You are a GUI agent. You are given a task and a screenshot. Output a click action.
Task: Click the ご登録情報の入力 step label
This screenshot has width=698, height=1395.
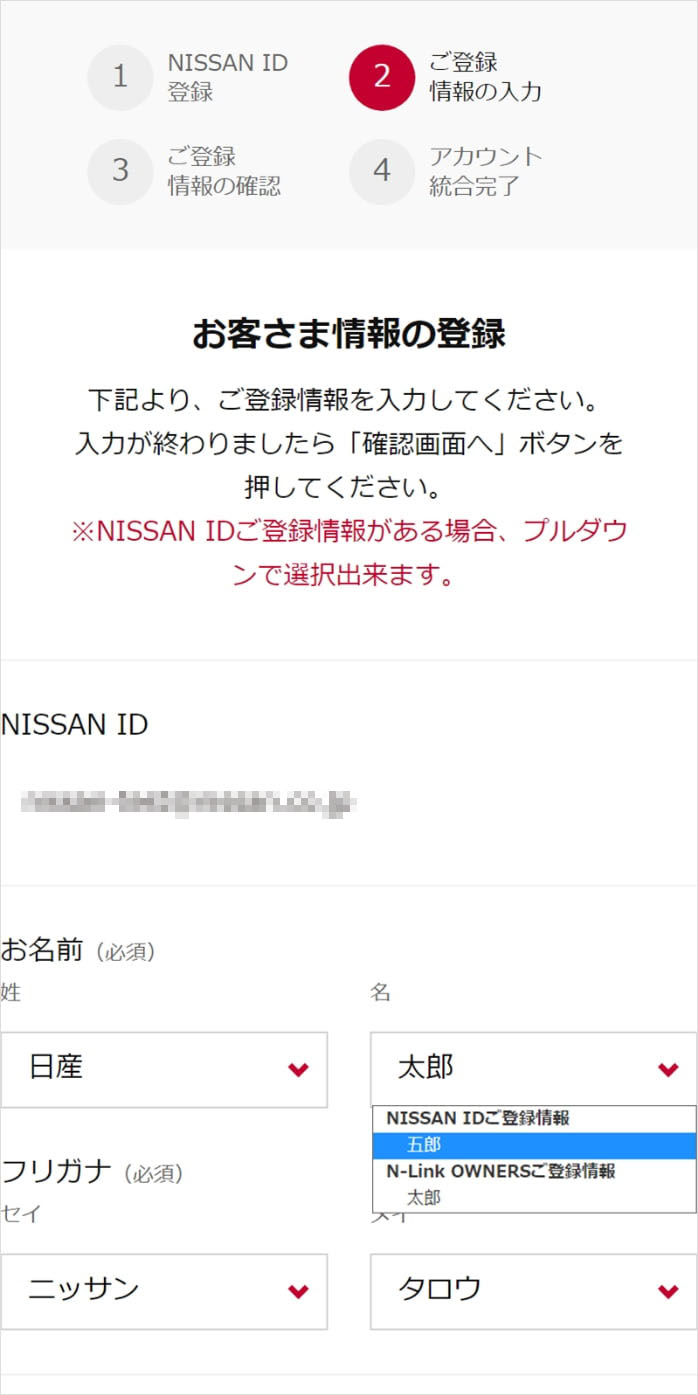485,77
